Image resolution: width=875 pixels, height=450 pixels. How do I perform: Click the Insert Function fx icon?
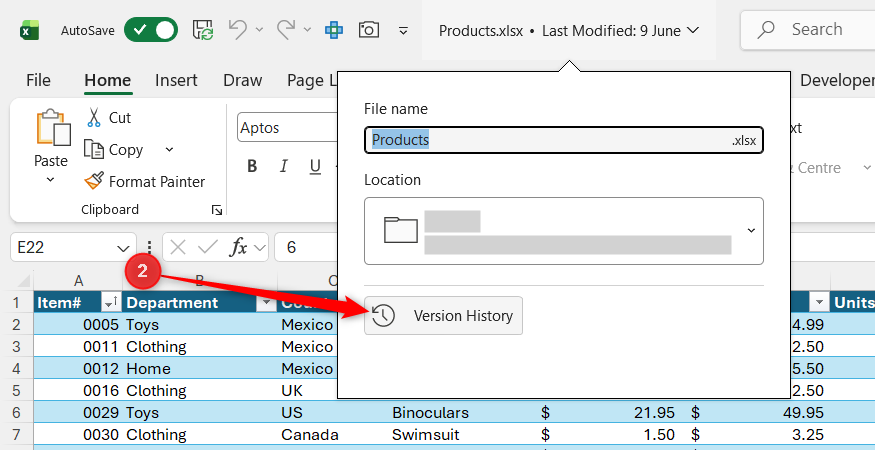[x=238, y=247]
